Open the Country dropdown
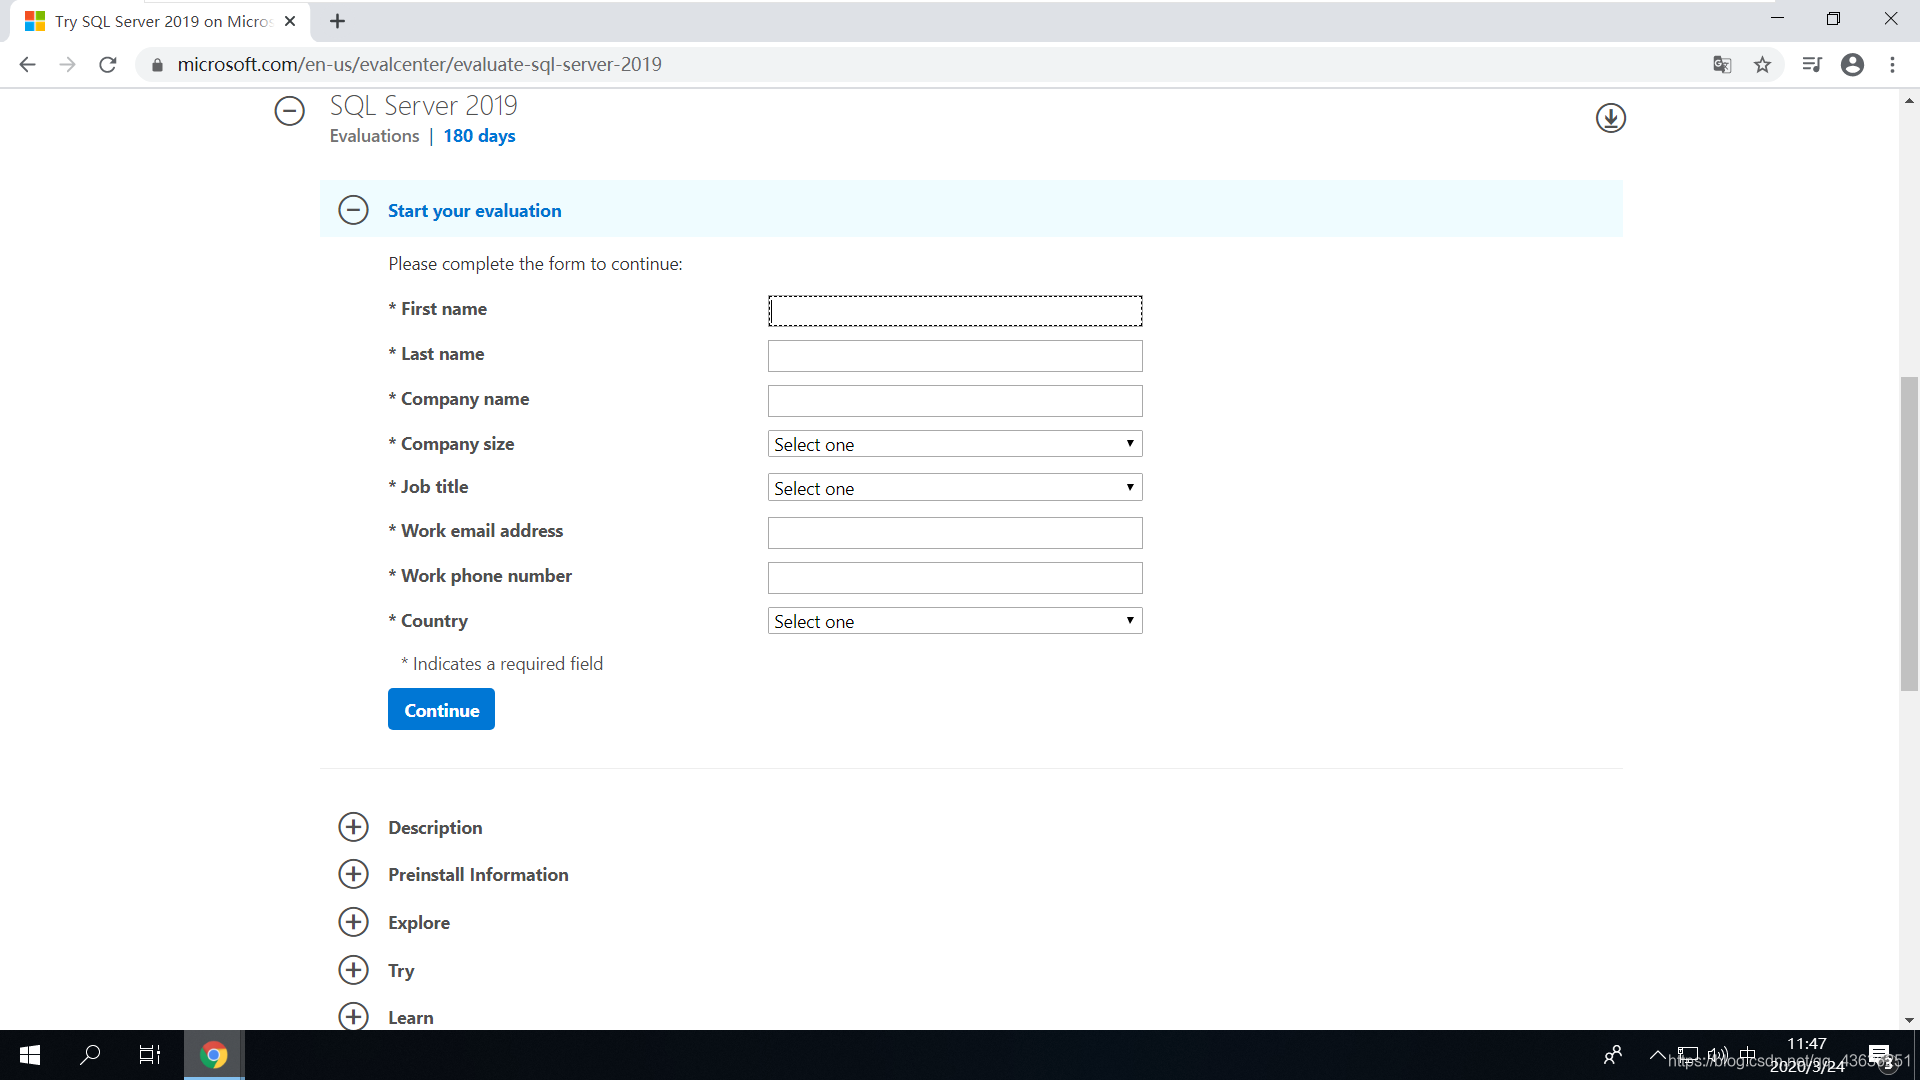Viewport: 1920px width, 1080px height. [x=955, y=621]
